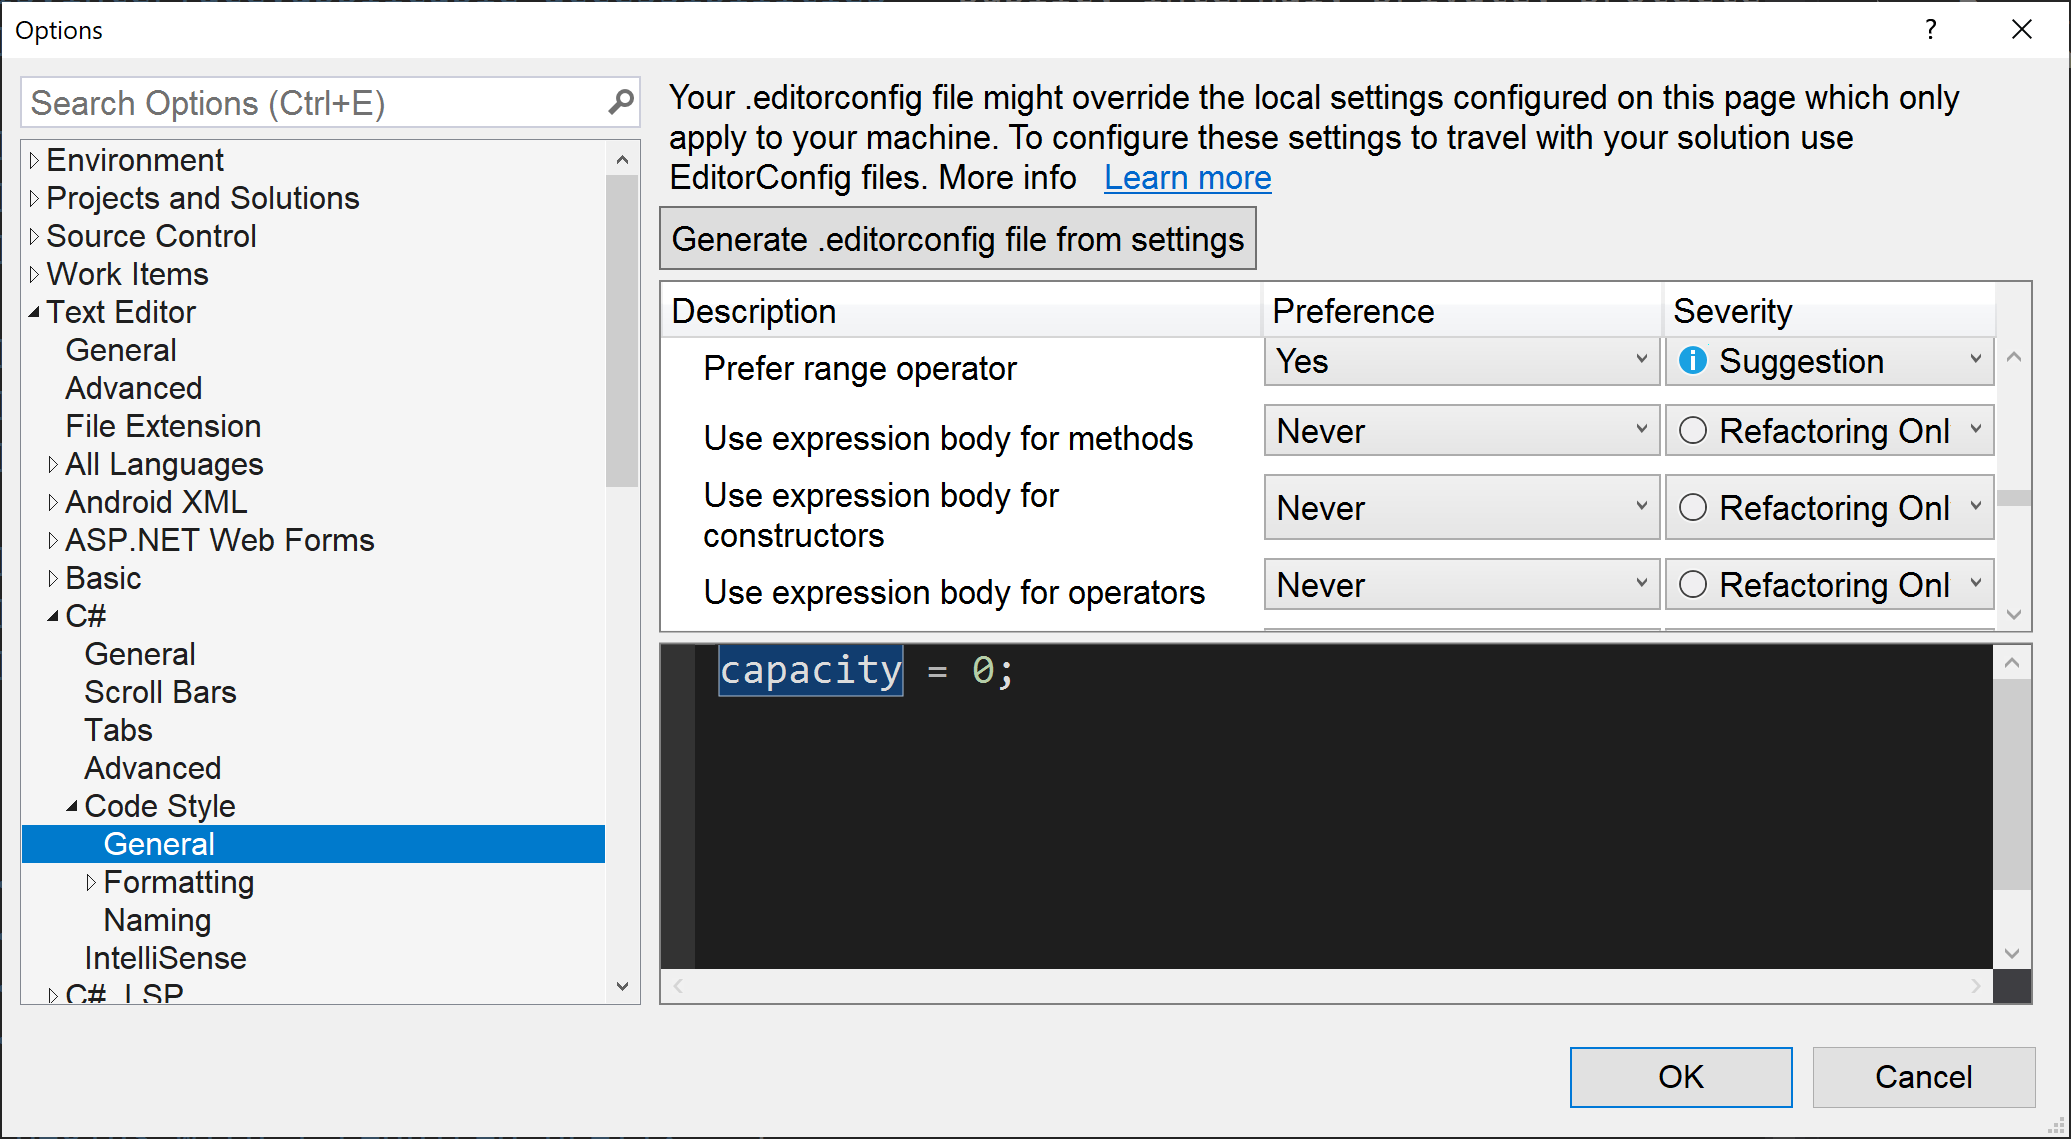Select General under C#
The height and width of the screenshot is (1139, 2071).
pos(140,654)
